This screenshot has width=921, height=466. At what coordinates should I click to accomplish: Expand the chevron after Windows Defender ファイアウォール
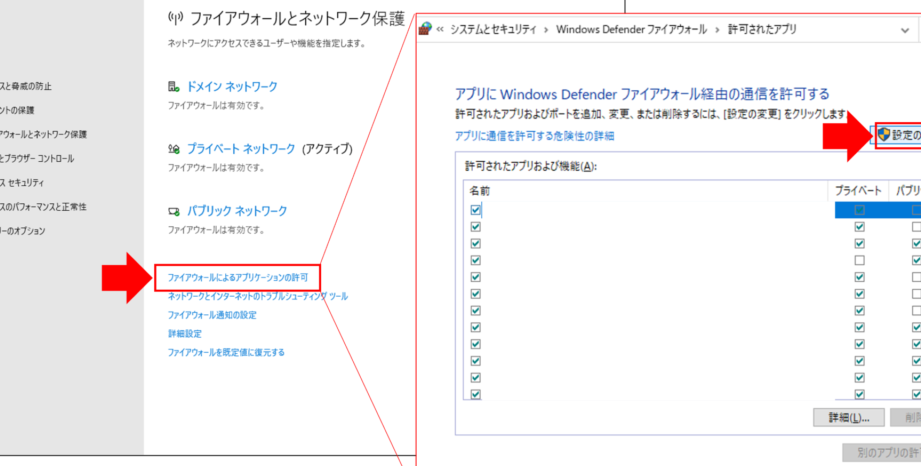717,30
